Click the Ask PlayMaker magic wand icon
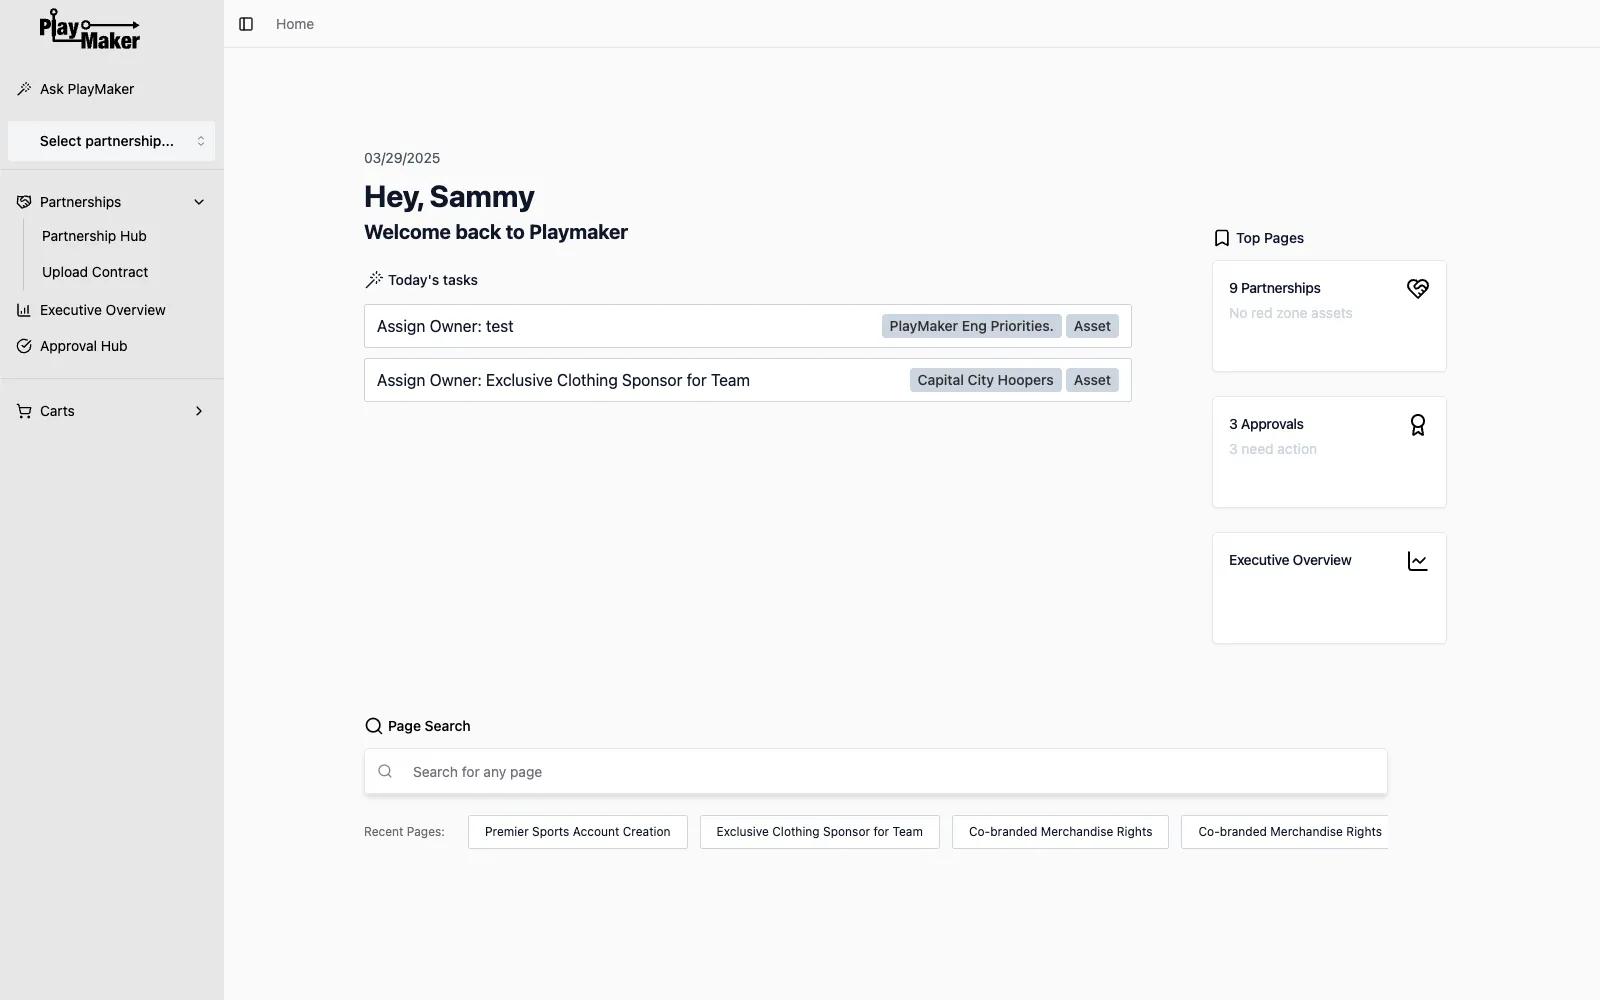The image size is (1600, 1000). (24, 89)
